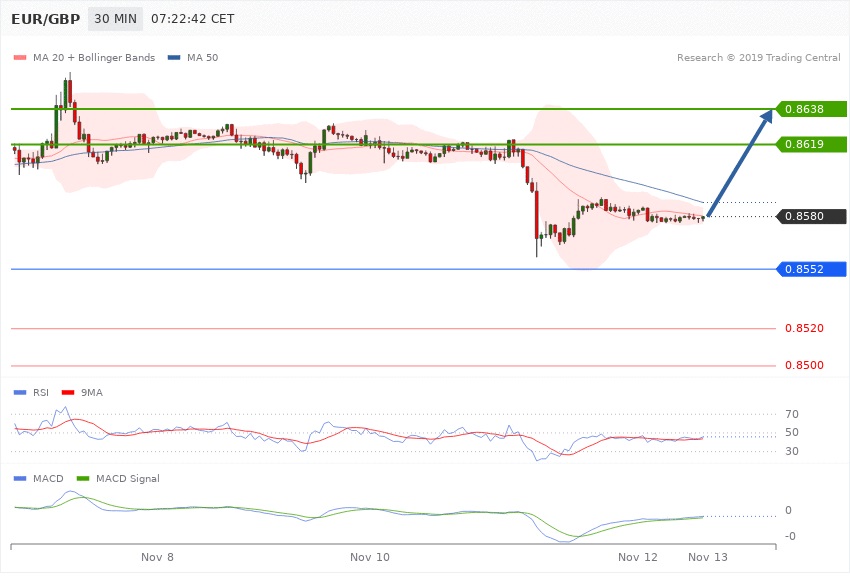Select the Nov 10 date label
Viewport: 850px width, 576px height.
[x=370, y=555]
